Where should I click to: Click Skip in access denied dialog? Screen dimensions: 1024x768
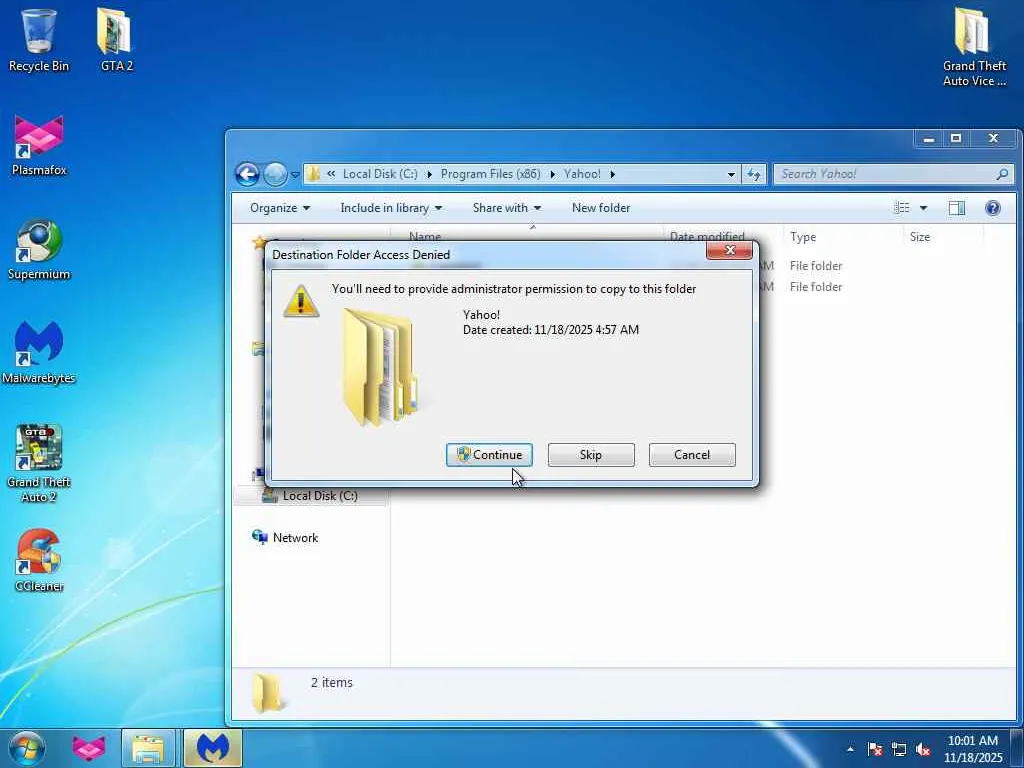click(x=590, y=455)
